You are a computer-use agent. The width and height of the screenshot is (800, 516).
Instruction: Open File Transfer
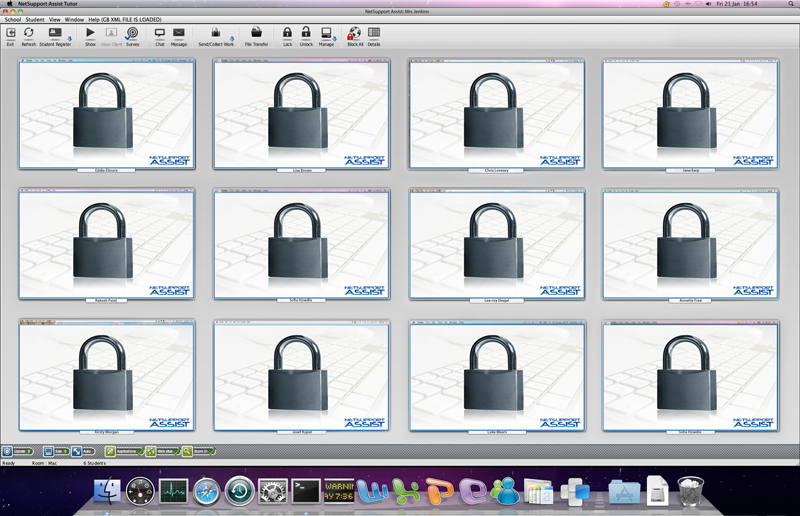[256, 35]
